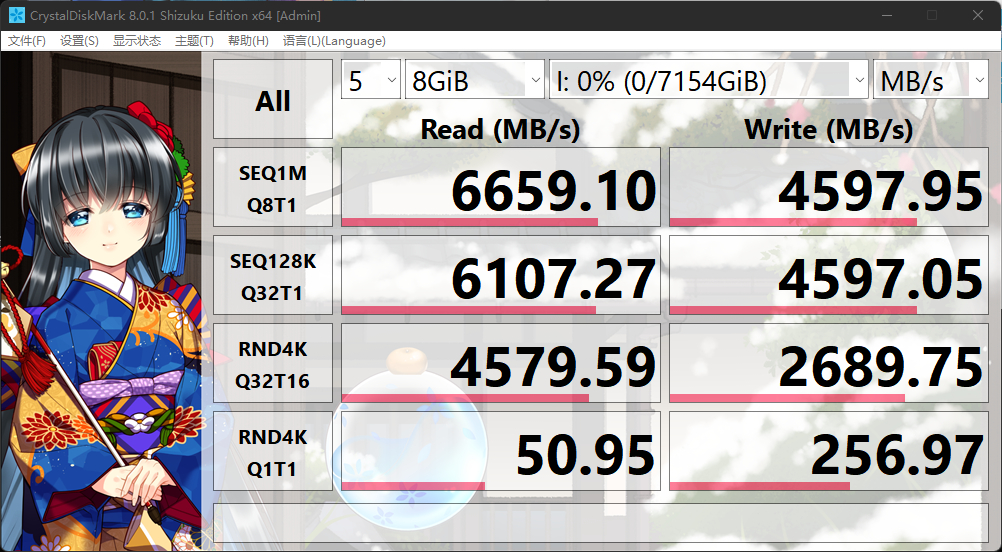Start the SEQ1M Q8T1 test
Screen dimensions: 1002x552
coord(273,187)
